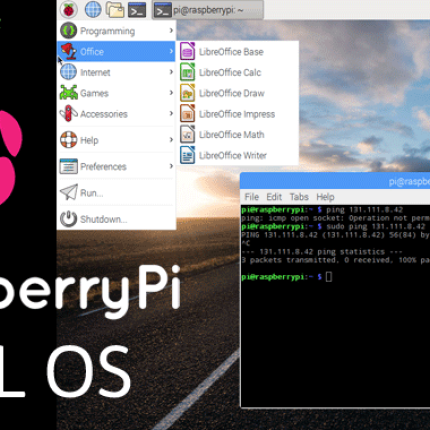Launch LibreOffice Base from submenu
Image resolution: width=430 pixels, height=430 pixels.
click(x=237, y=52)
